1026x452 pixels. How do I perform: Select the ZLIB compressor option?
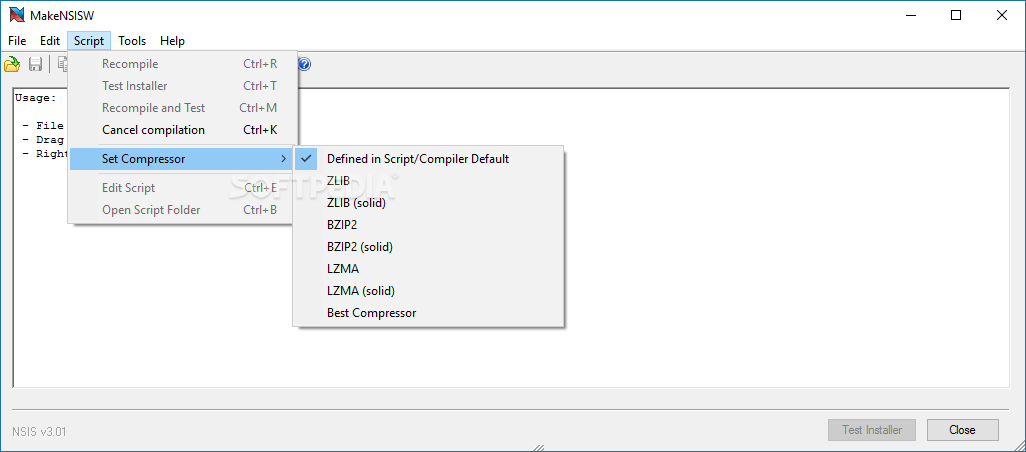[x=428, y=181]
